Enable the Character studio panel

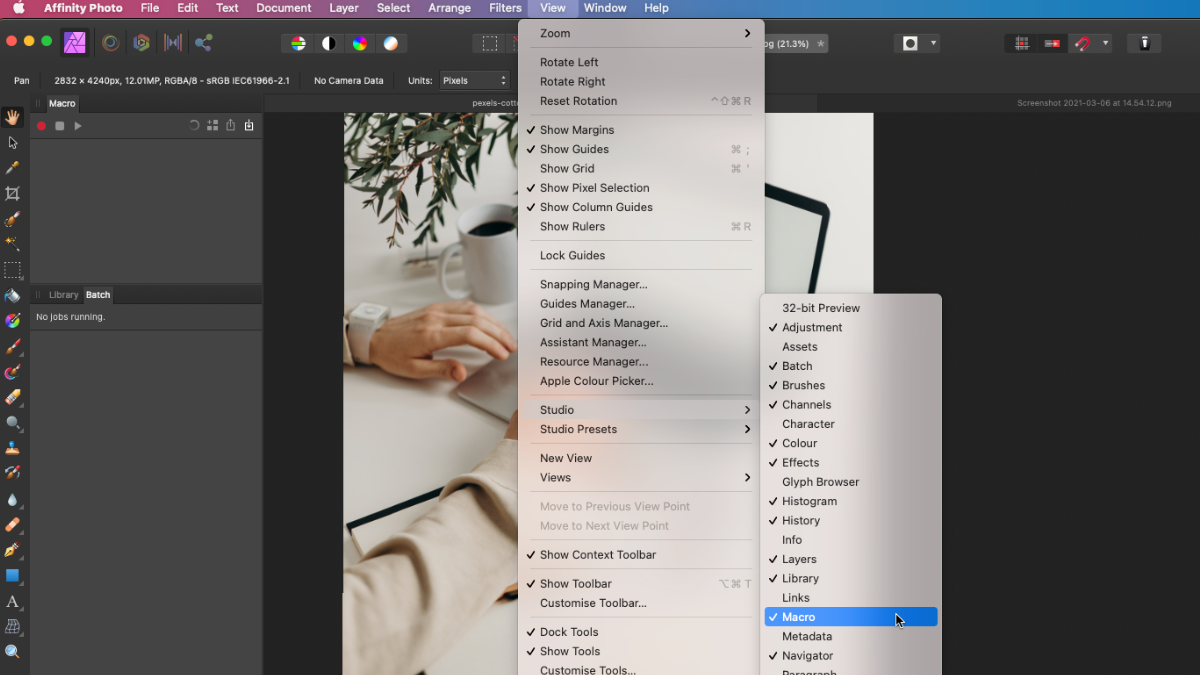click(807, 423)
